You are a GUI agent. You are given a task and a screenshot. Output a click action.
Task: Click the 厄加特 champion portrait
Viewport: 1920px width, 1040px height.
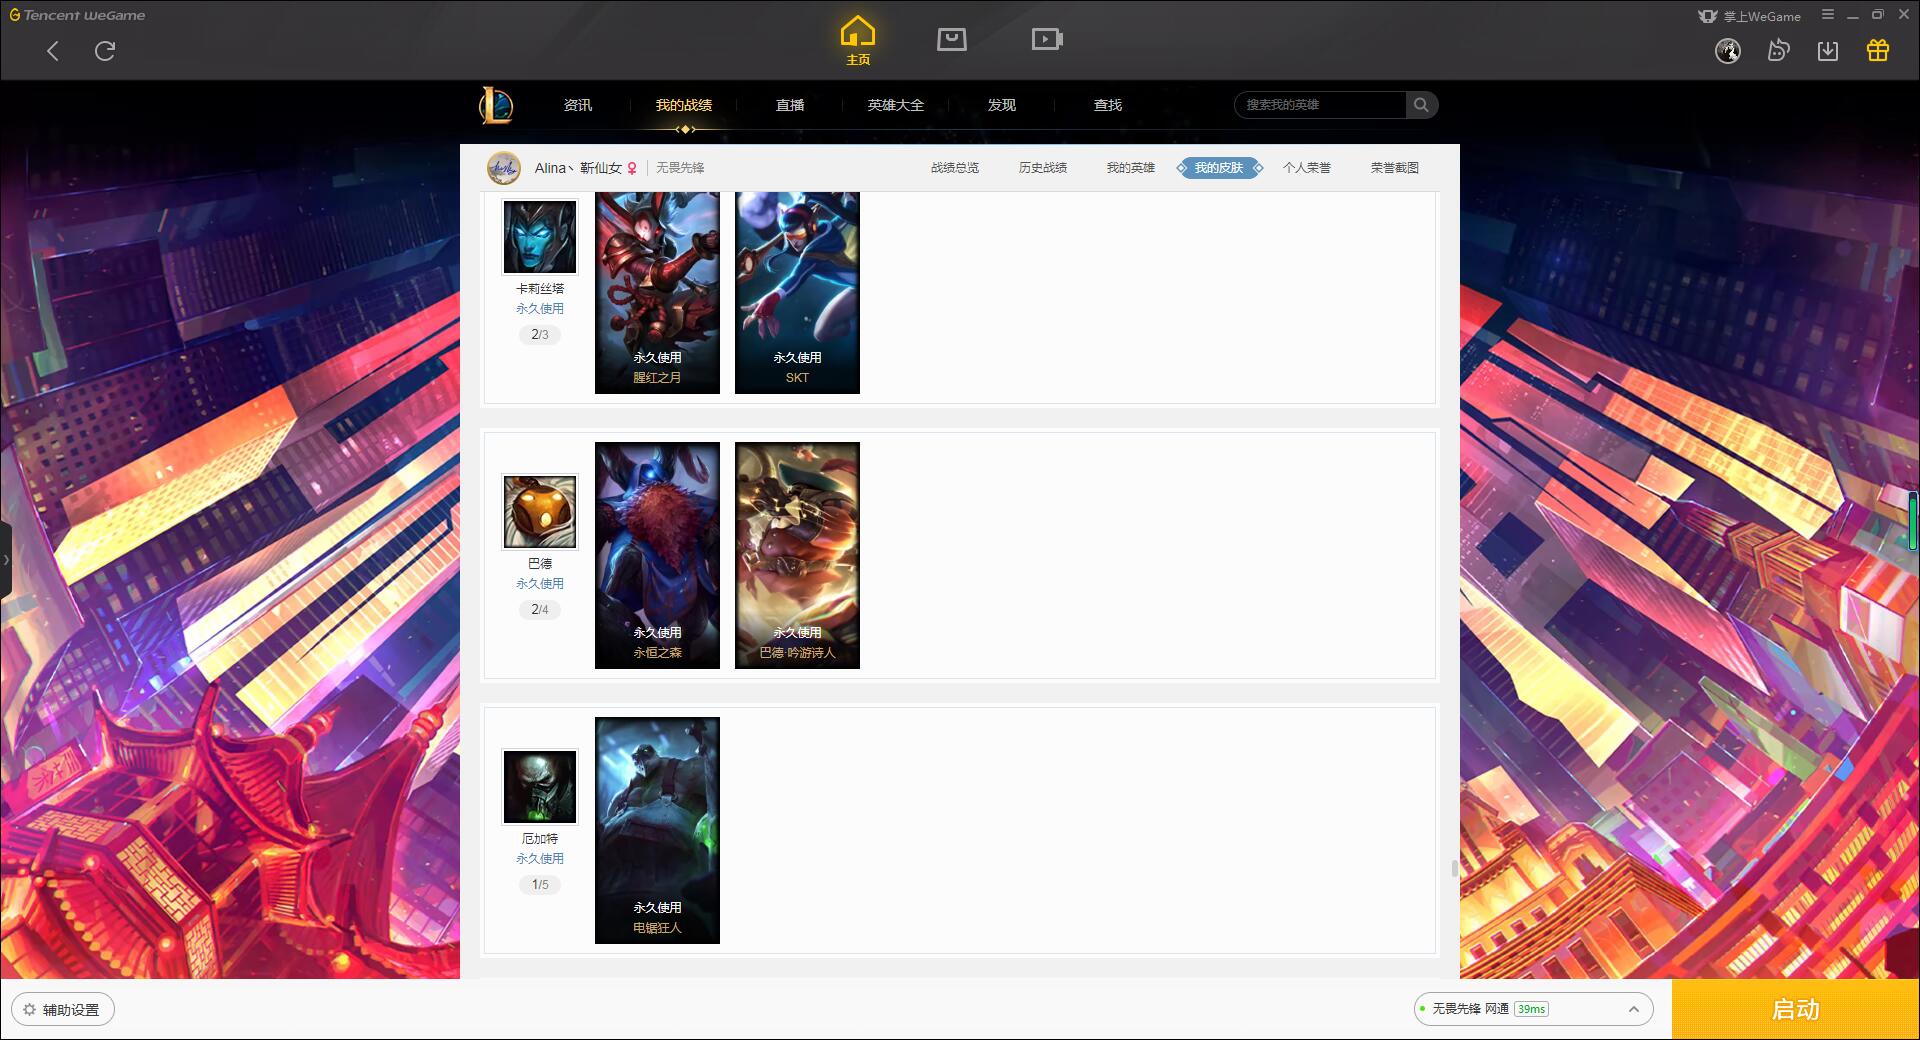540,787
